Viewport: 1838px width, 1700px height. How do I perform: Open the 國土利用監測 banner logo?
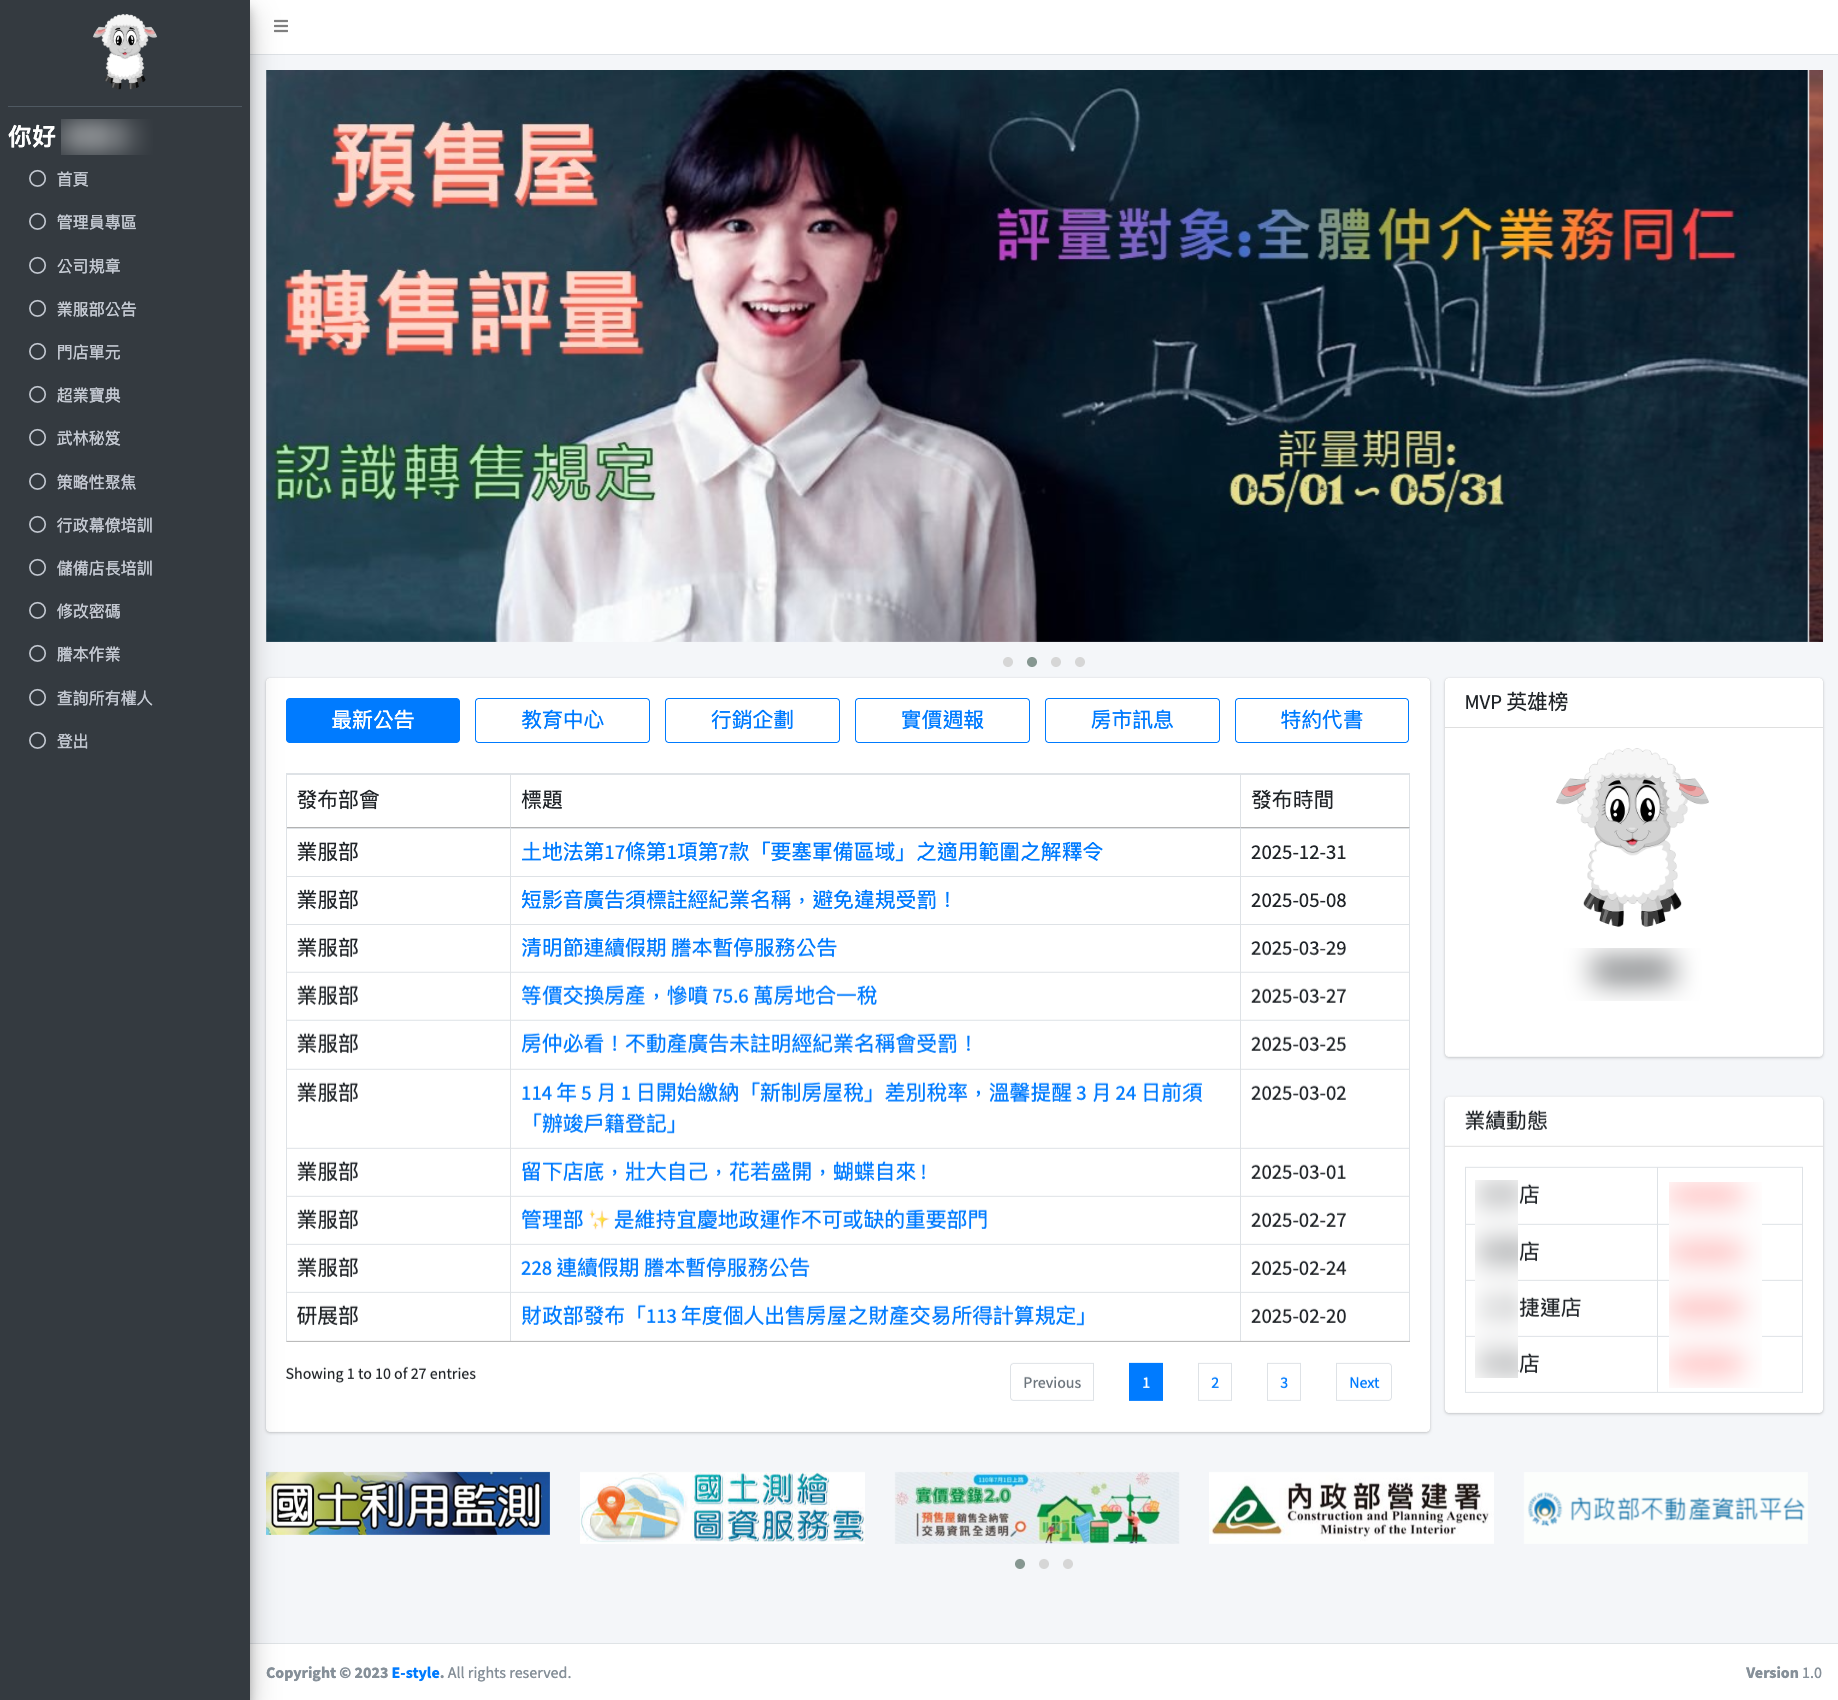408,1504
